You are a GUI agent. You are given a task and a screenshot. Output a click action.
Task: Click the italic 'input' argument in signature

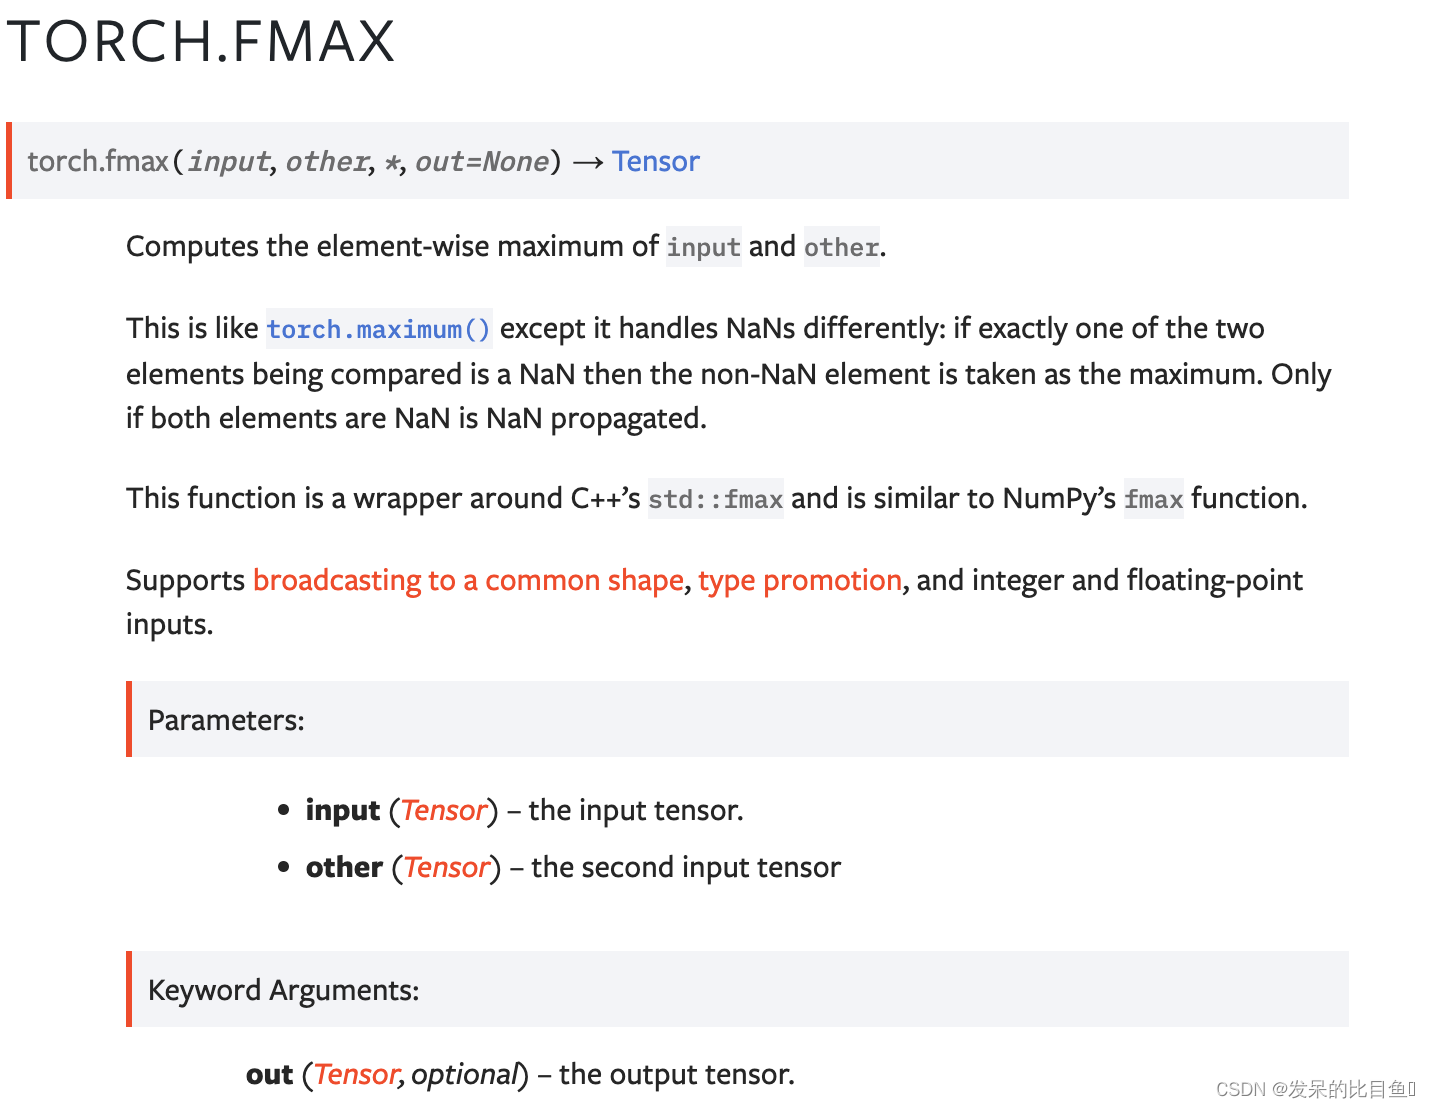point(228,161)
